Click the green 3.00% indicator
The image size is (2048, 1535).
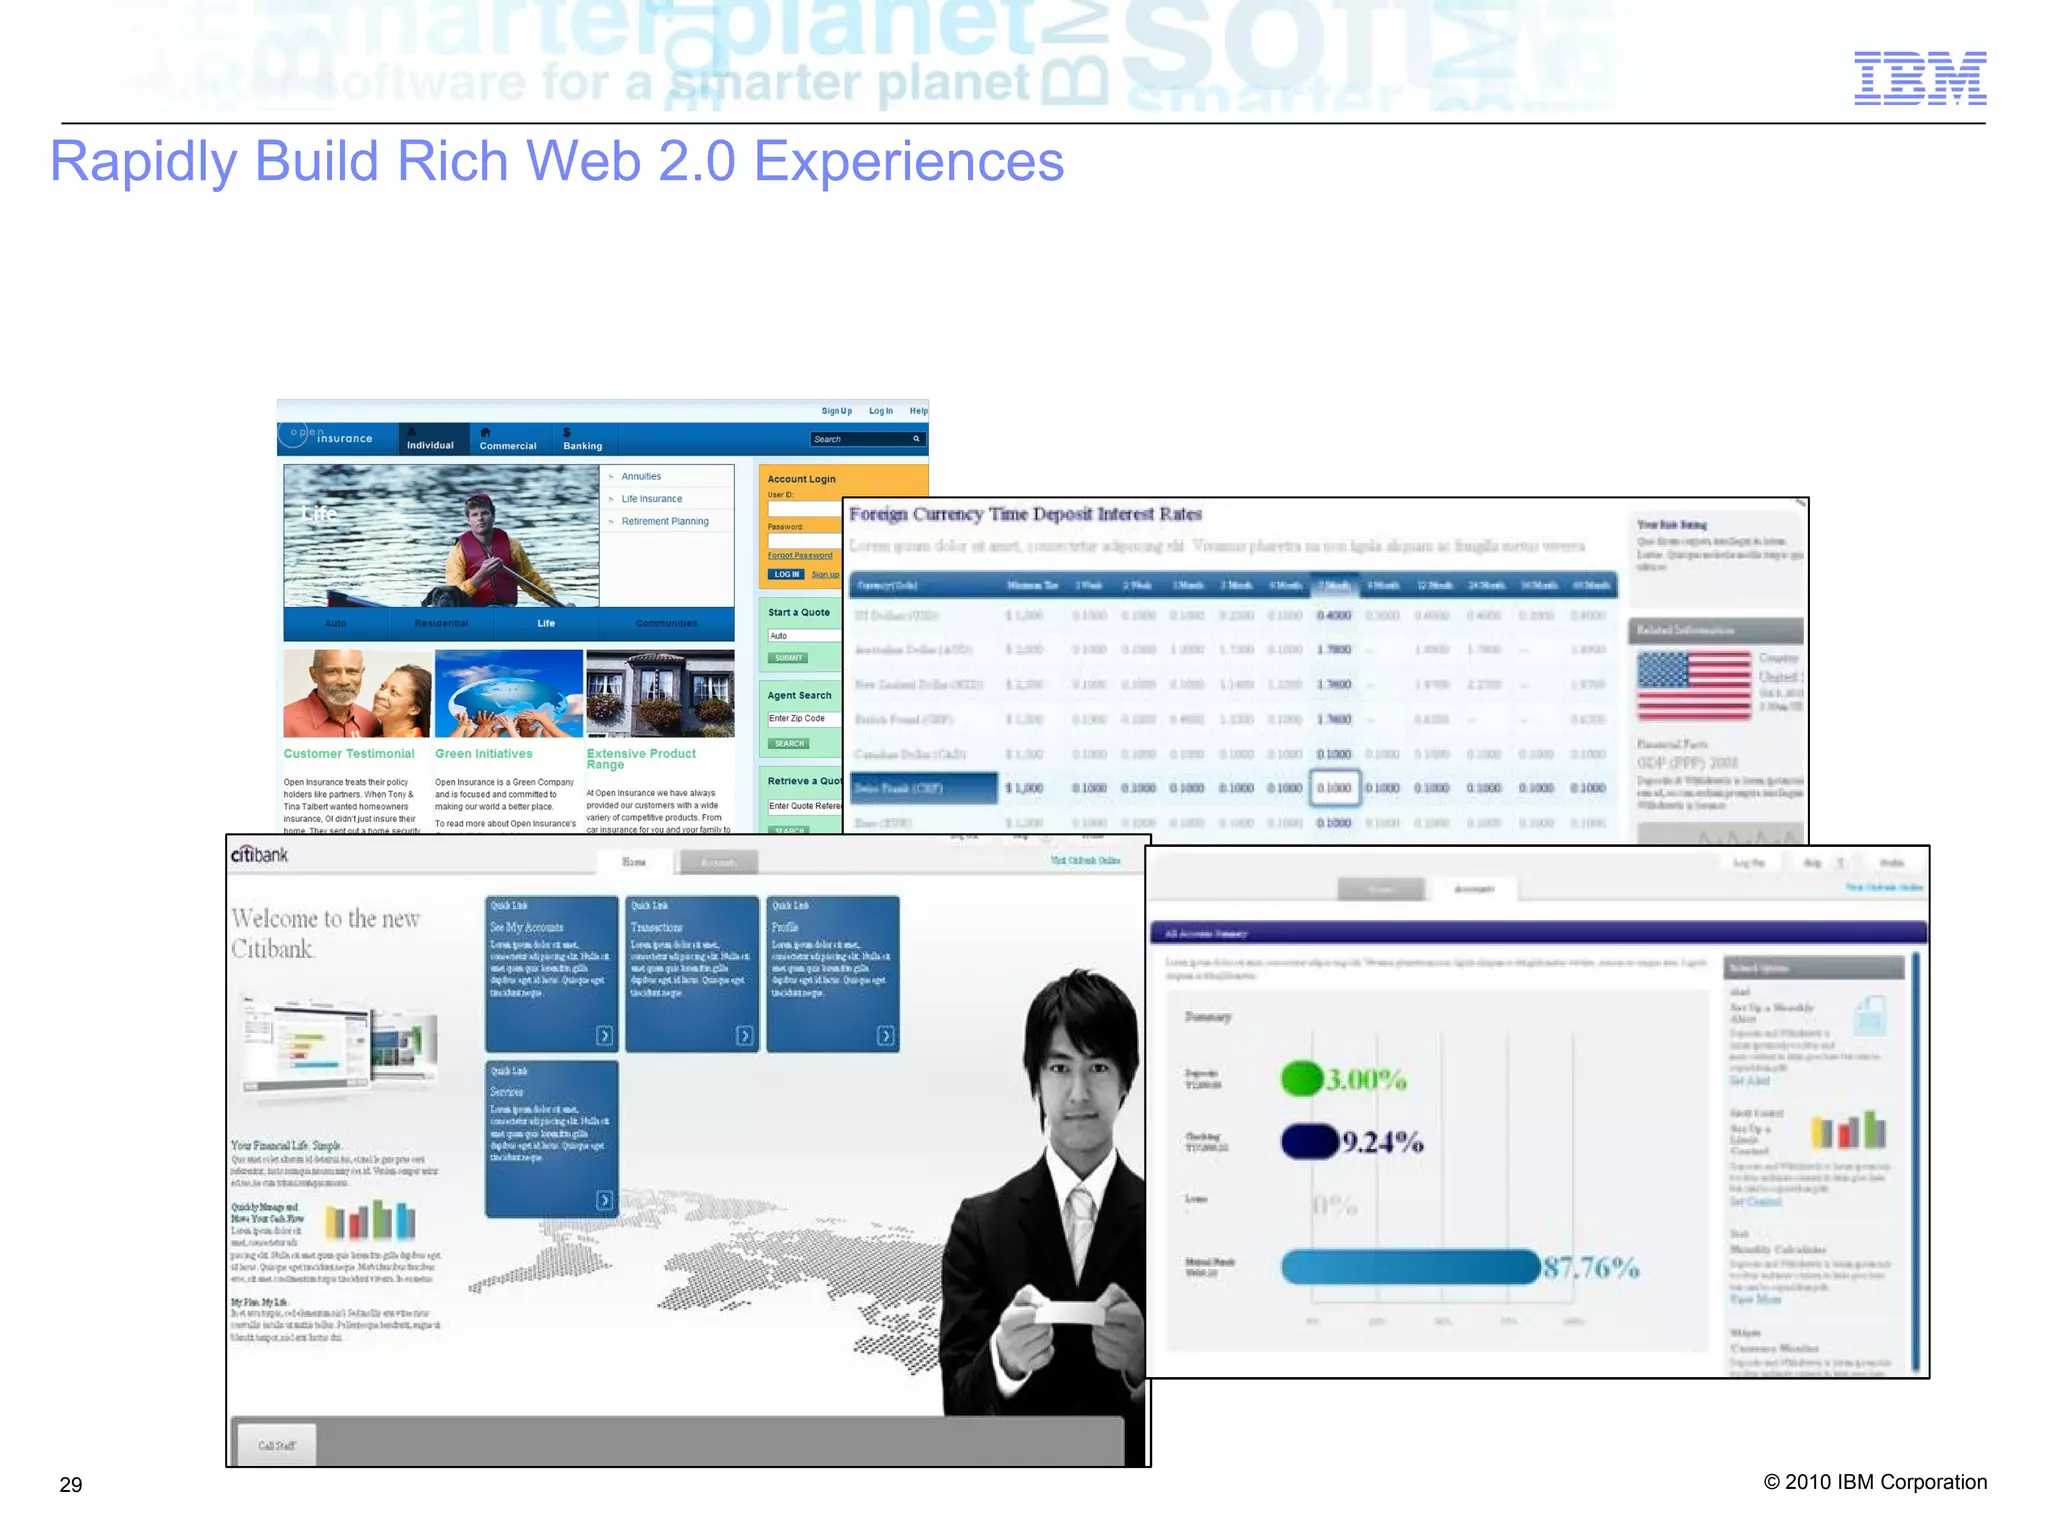click(x=1302, y=1078)
